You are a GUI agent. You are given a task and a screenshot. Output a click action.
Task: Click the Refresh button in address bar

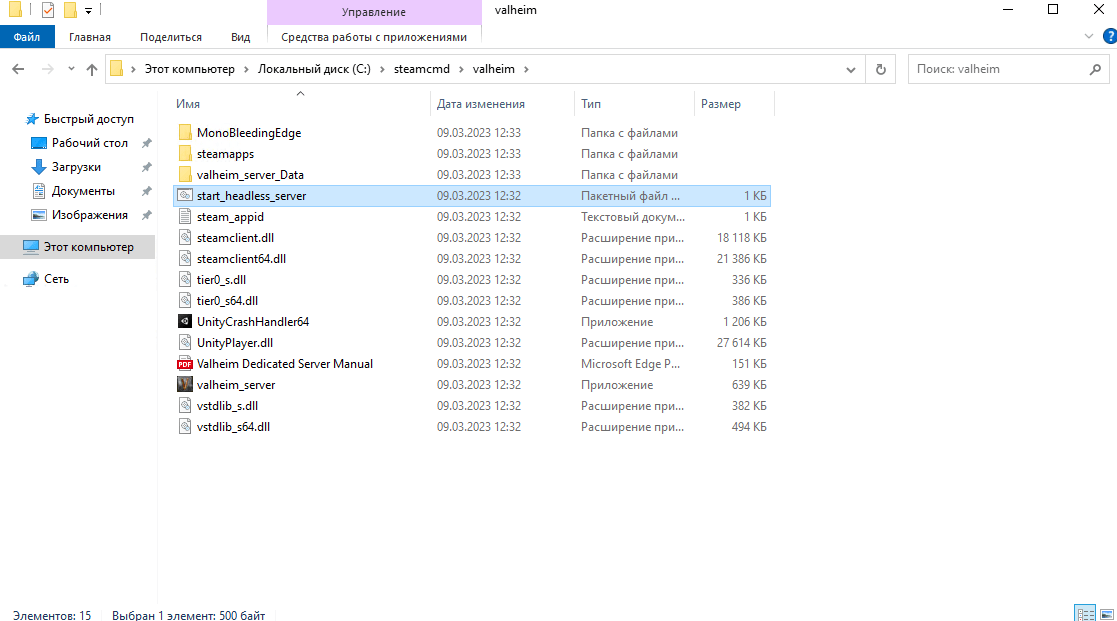tap(880, 70)
